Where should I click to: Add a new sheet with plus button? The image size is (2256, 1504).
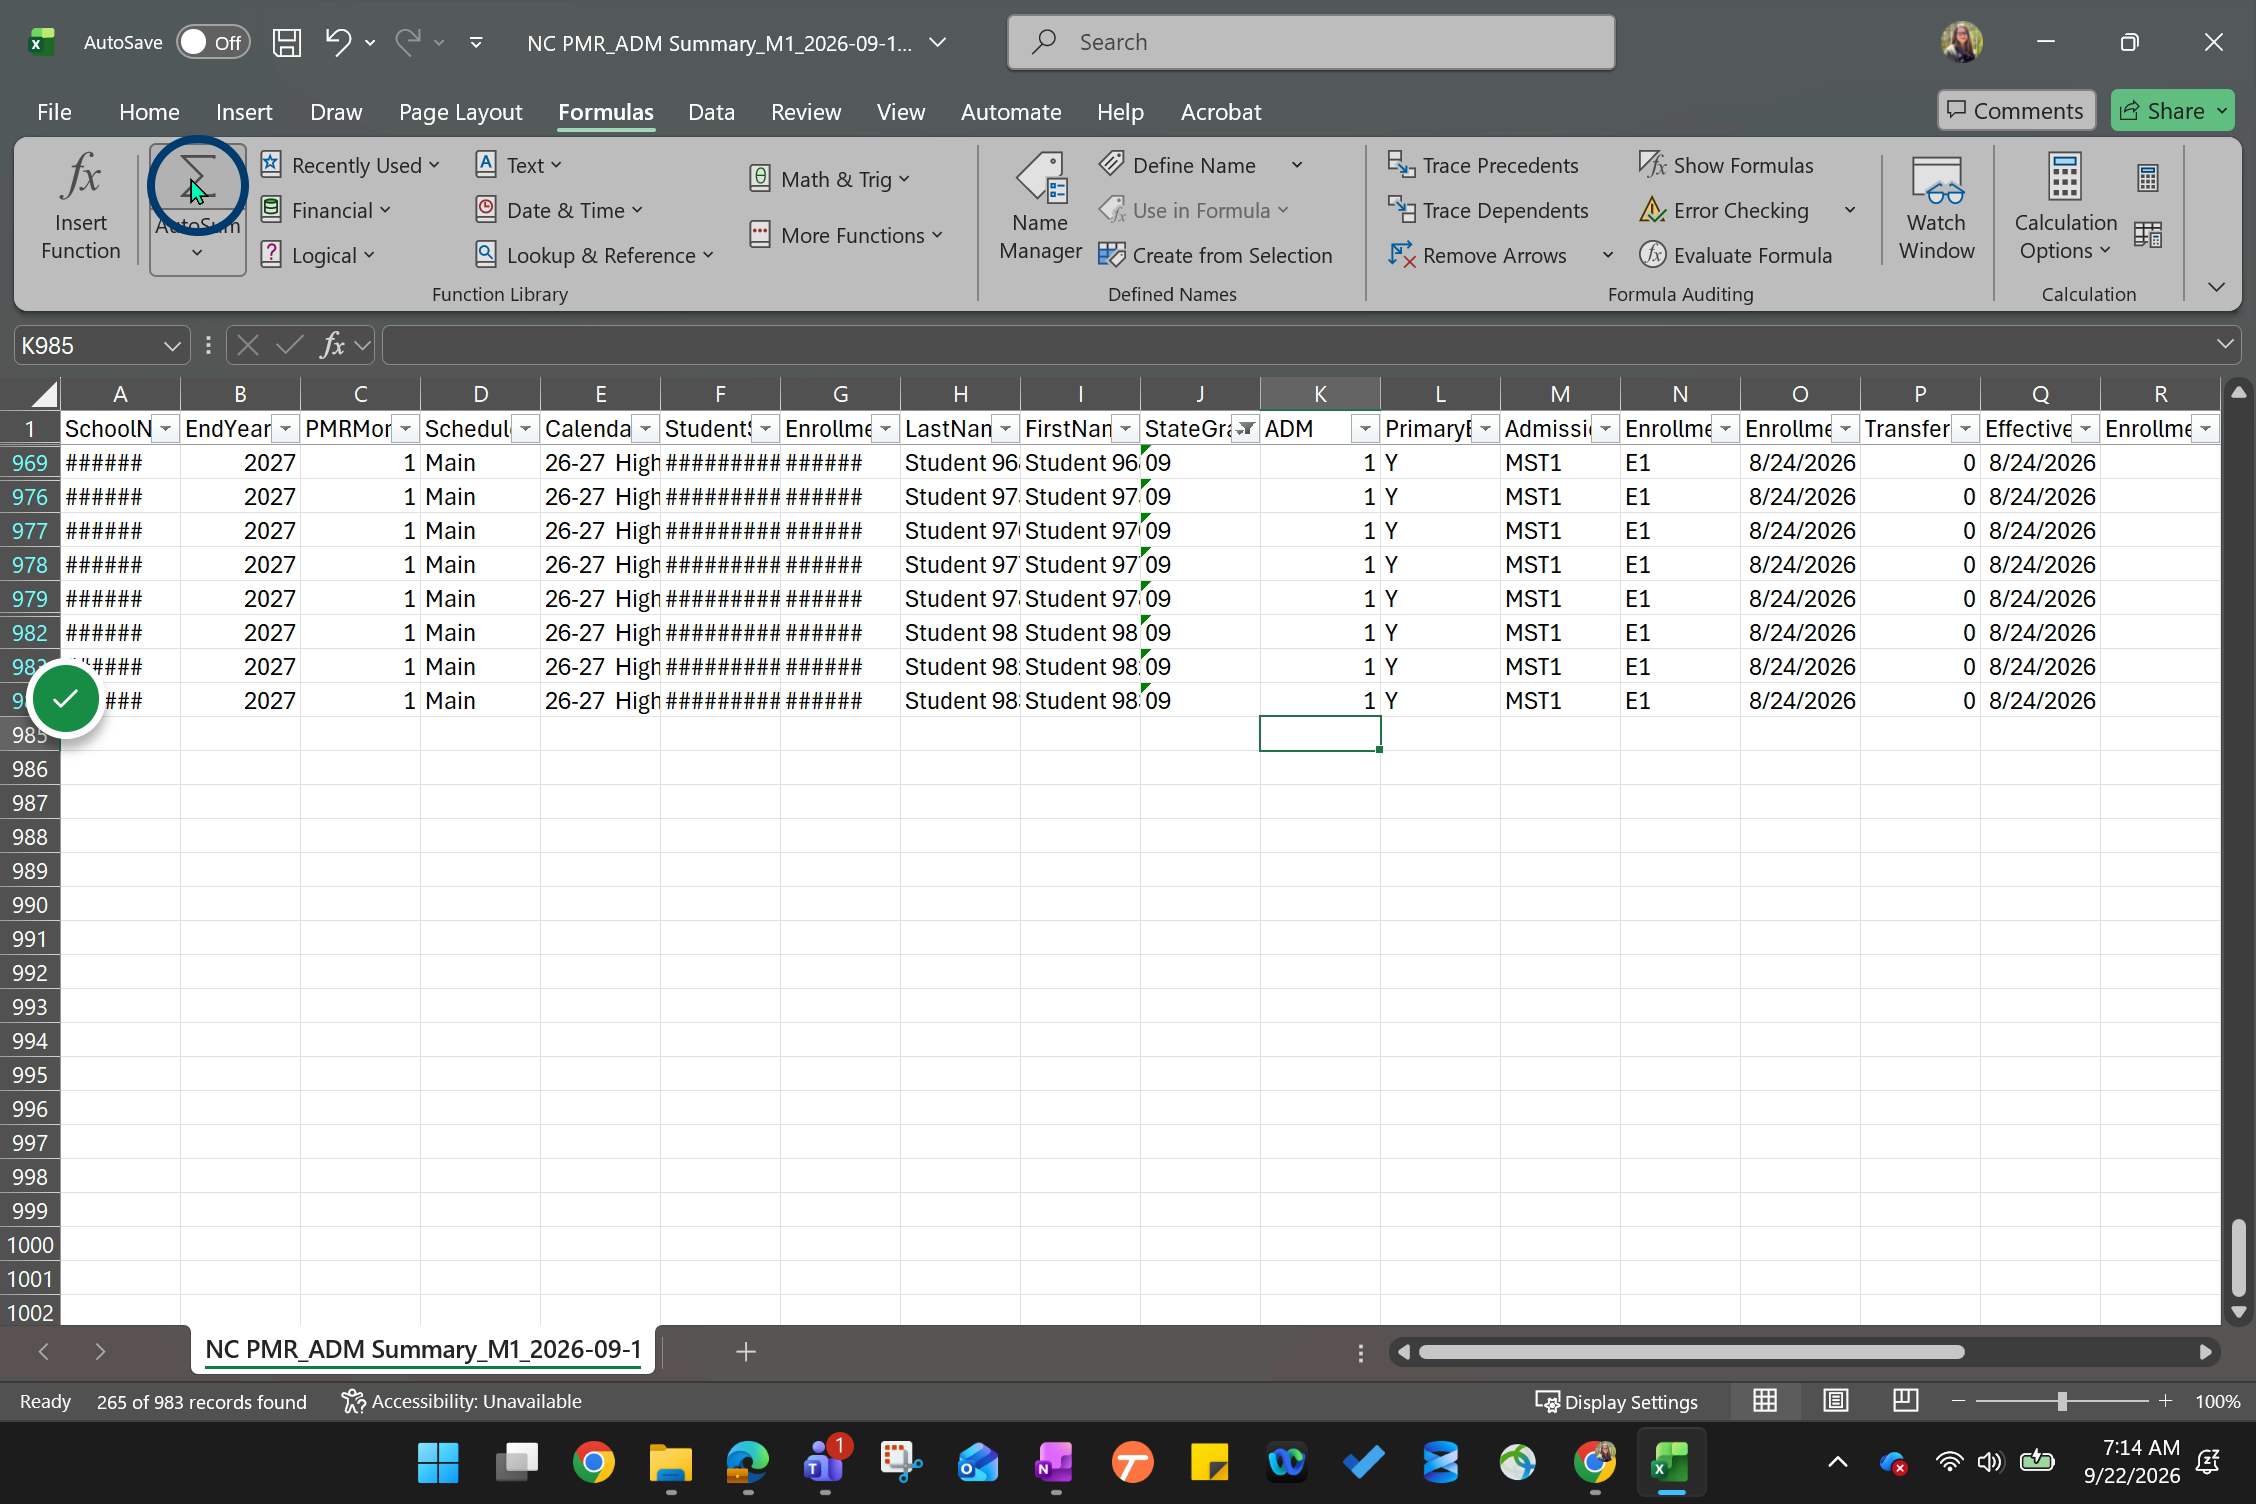pos(745,1352)
